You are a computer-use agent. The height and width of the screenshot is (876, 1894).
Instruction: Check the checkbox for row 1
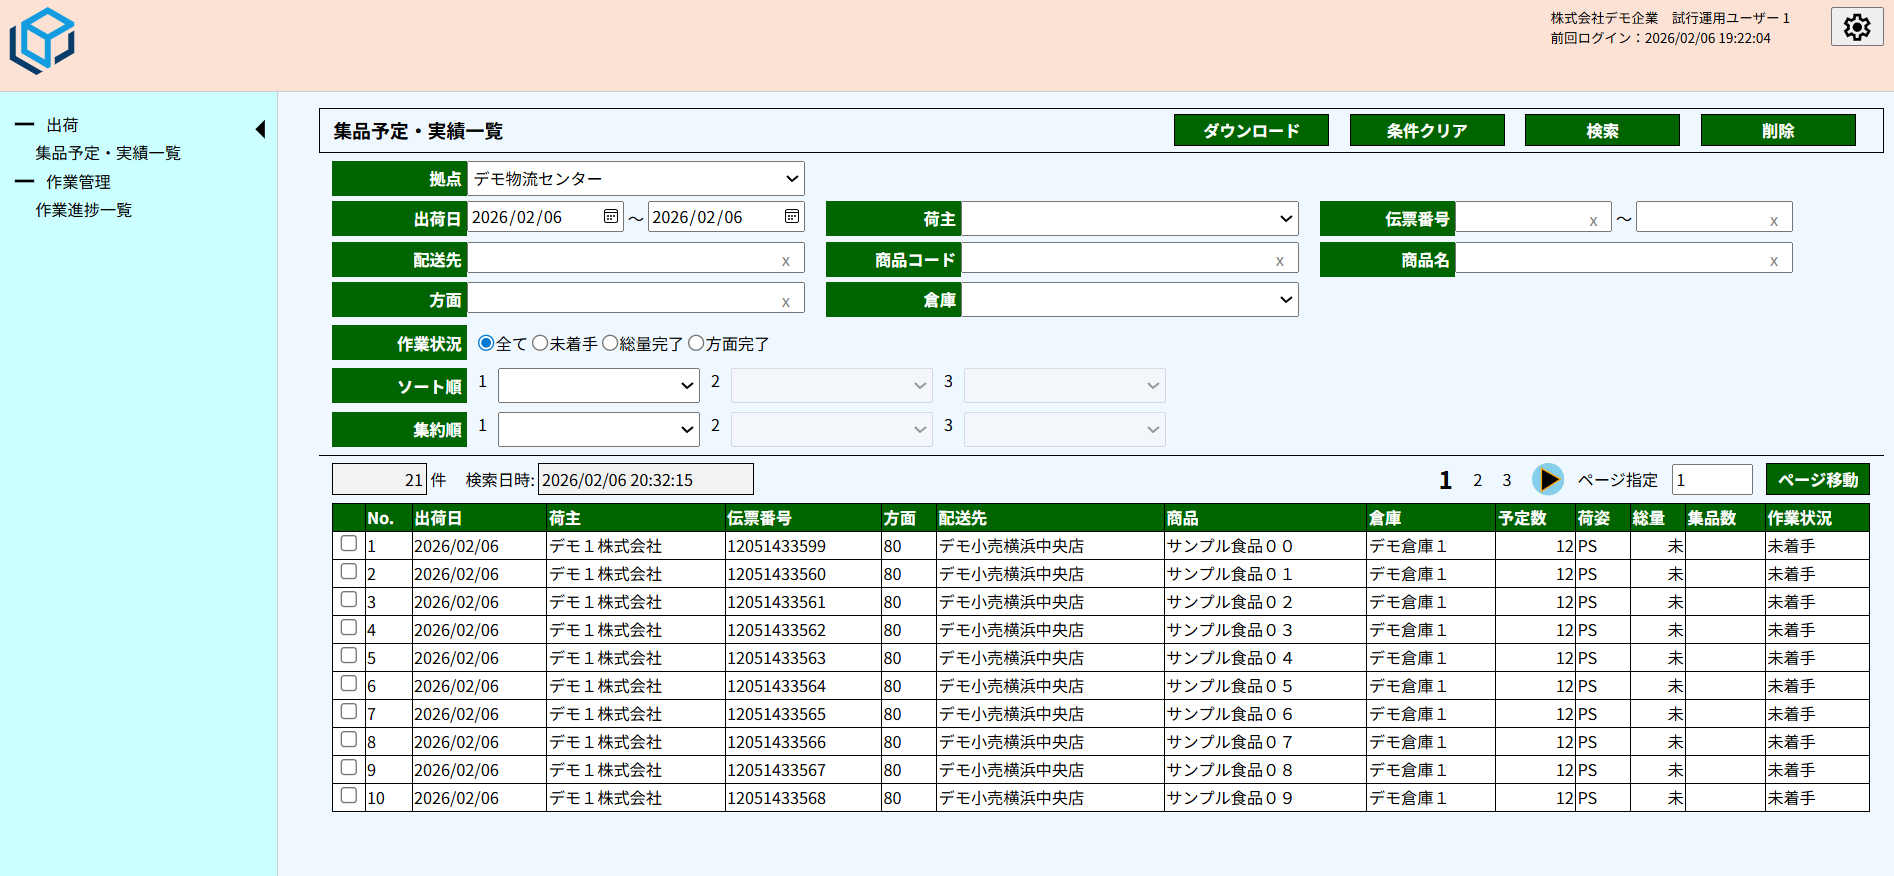(x=349, y=544)
